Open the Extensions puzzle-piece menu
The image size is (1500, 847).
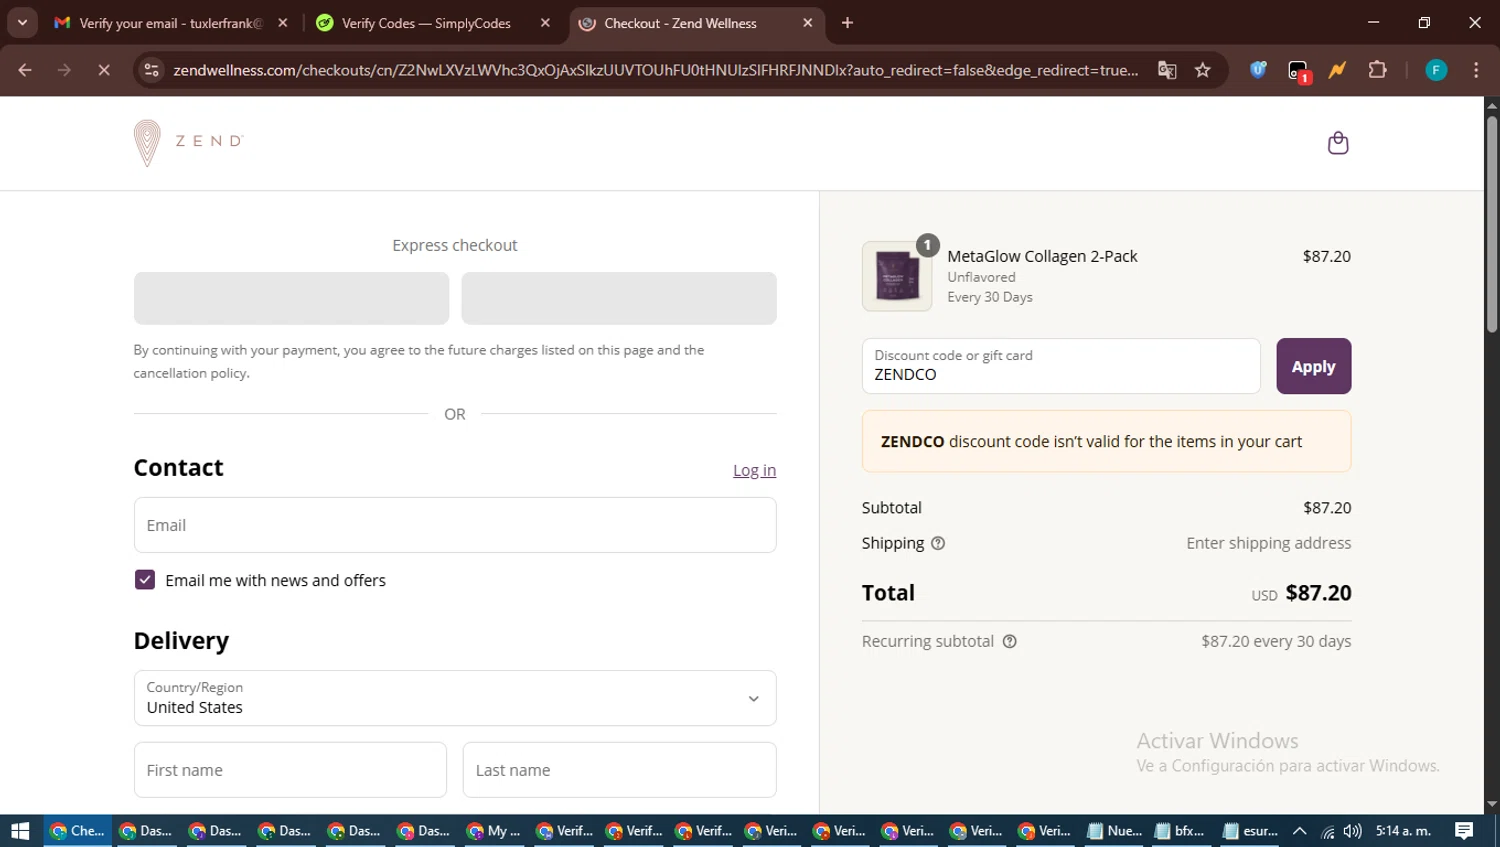[x=1377, y=70]
